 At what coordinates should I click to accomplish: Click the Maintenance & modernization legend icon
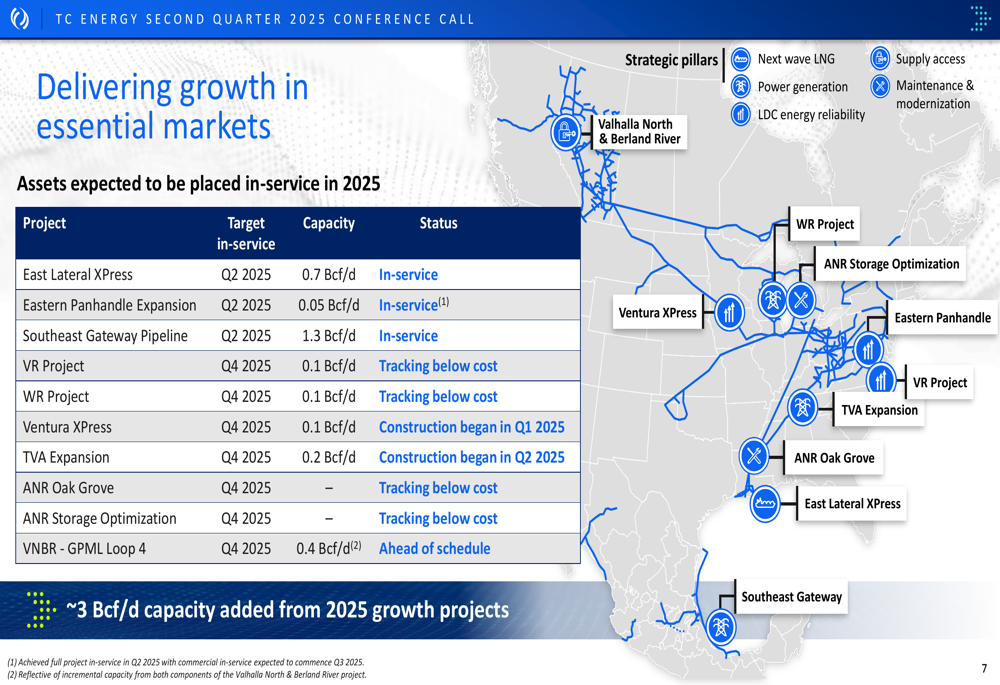[880, 86]
